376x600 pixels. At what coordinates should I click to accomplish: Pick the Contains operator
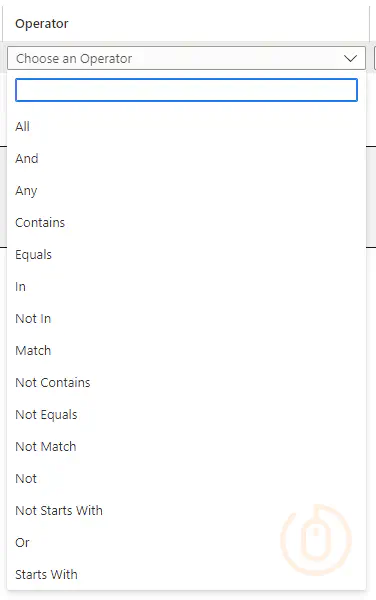click(186, 223)
